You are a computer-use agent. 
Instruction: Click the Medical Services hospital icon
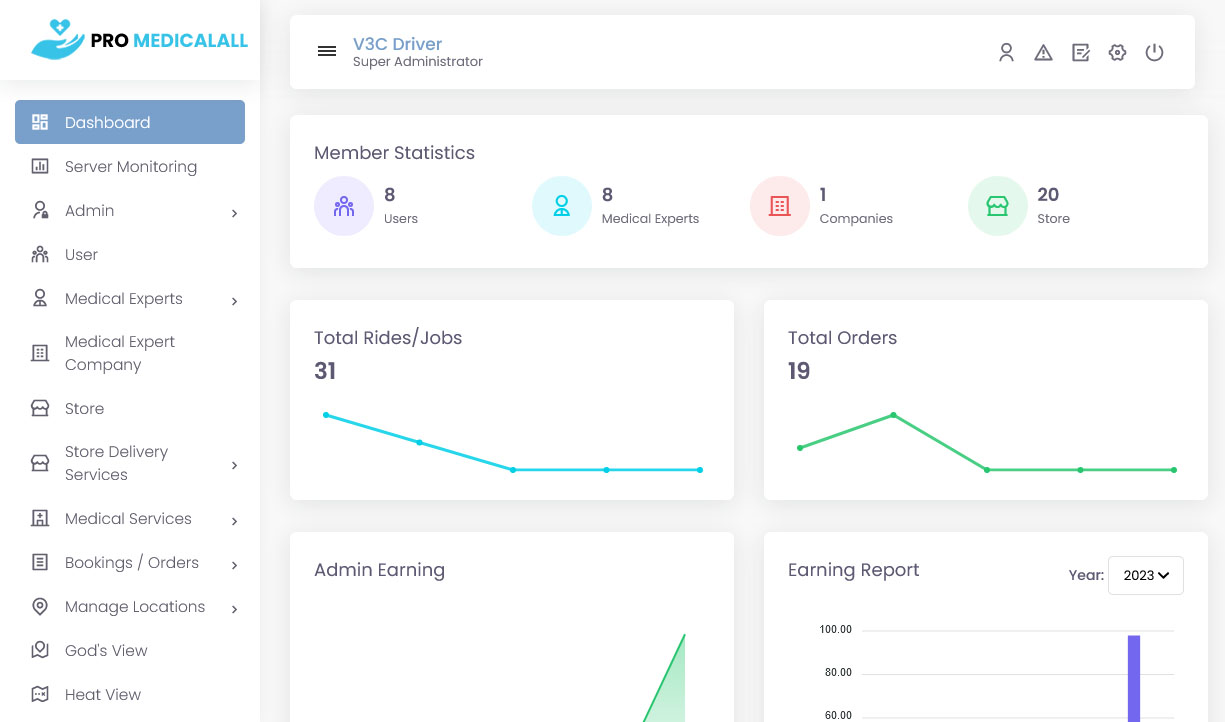coord(40,518)
